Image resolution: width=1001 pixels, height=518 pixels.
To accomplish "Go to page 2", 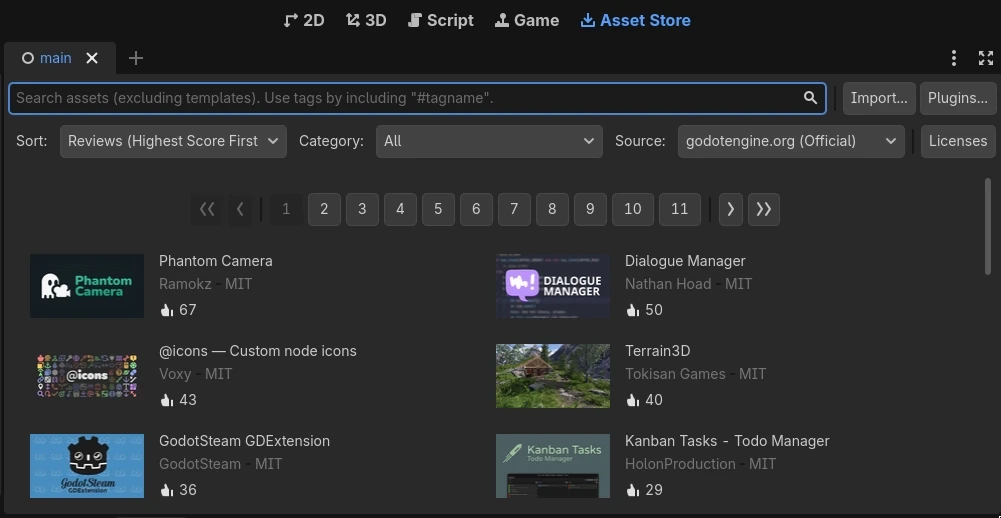I will click(x=324, y=209).
